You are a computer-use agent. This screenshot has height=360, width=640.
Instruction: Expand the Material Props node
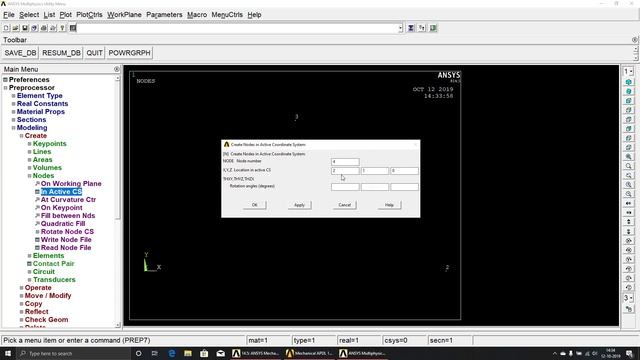tap(13, 111)
